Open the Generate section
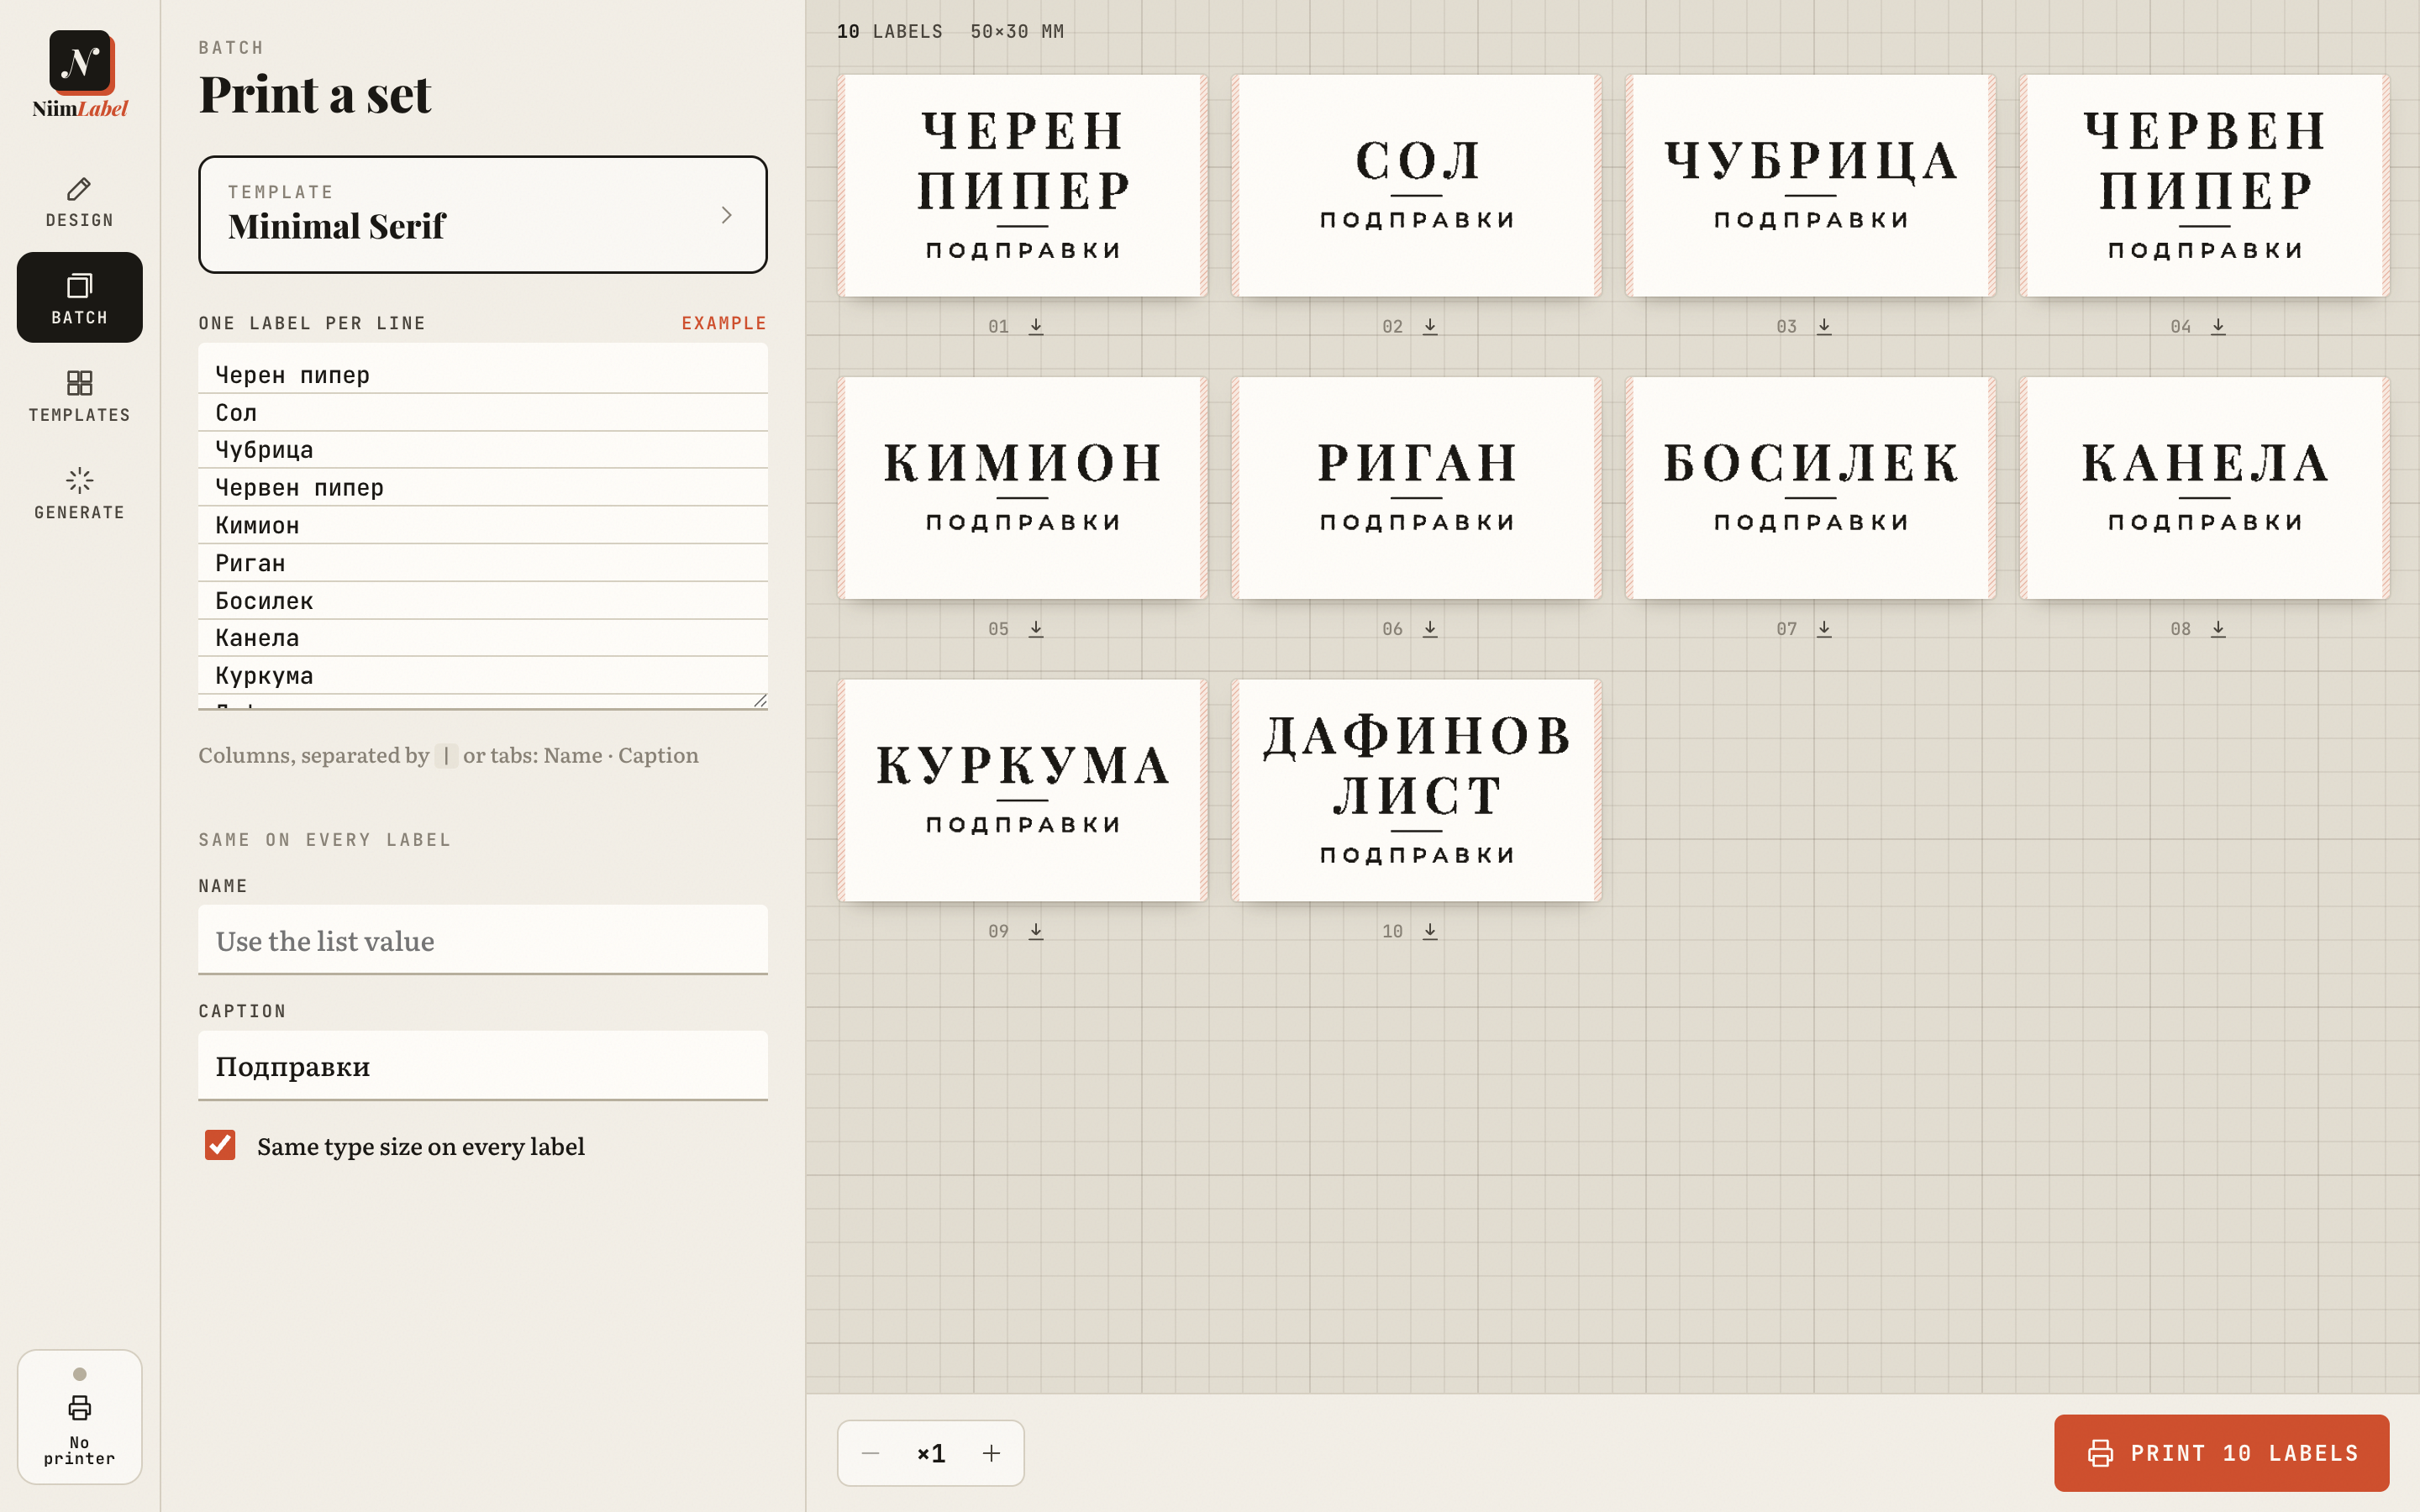Image resolution: width=2420 pixels, height=1512 pixels. [x=80, y=493]
